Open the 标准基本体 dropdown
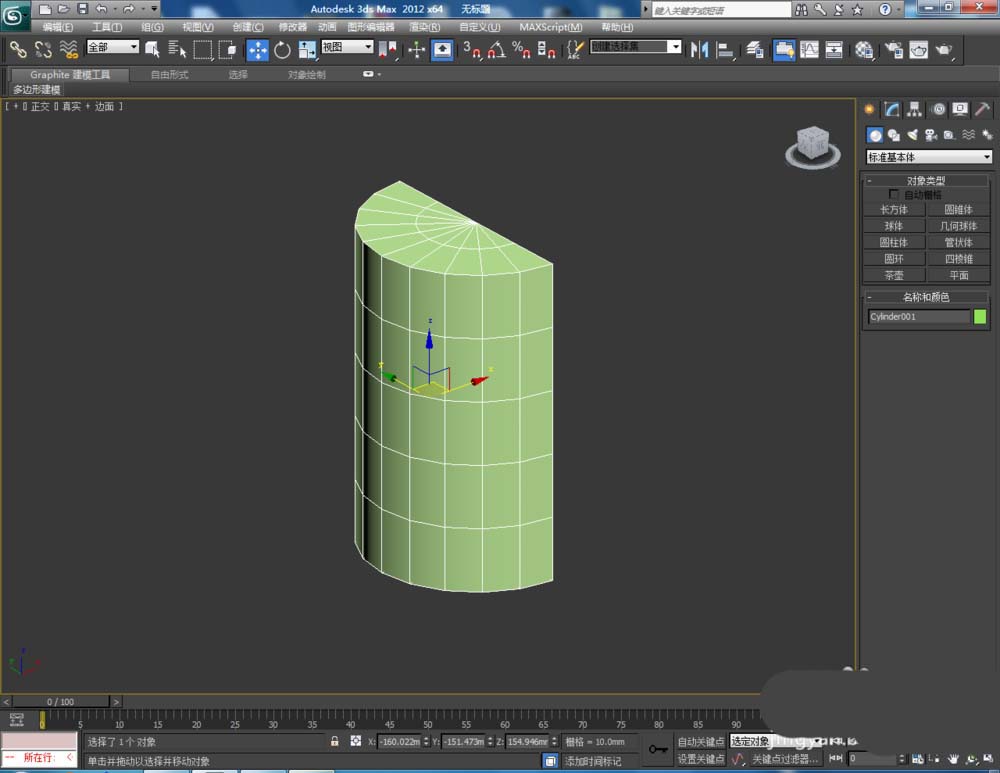The width and height of the screenshot is (1000, 773). [x=928, y=157]
